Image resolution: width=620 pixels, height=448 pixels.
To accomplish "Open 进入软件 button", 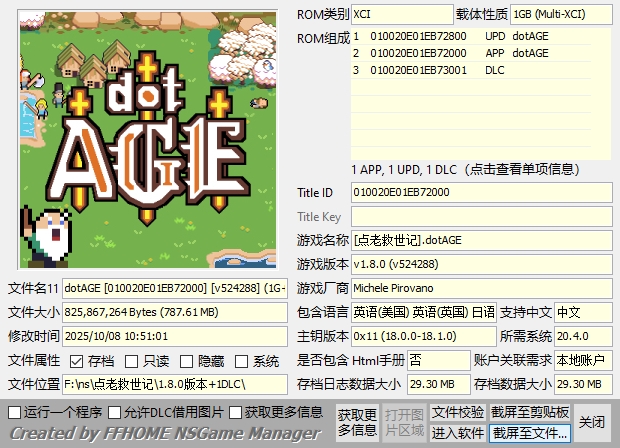I will tap(458, 433).
